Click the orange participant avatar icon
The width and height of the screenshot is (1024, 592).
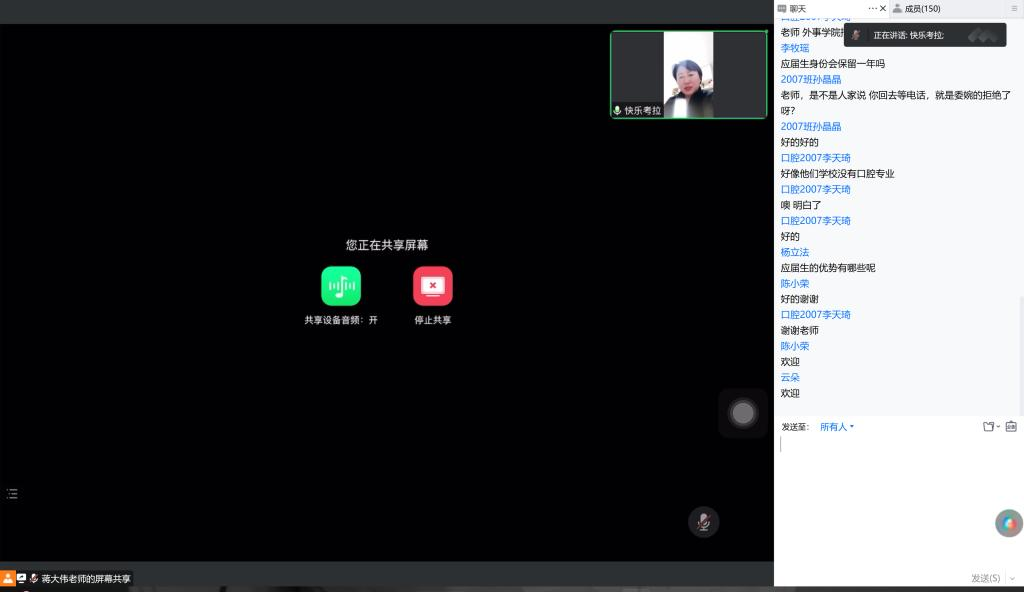8,579
